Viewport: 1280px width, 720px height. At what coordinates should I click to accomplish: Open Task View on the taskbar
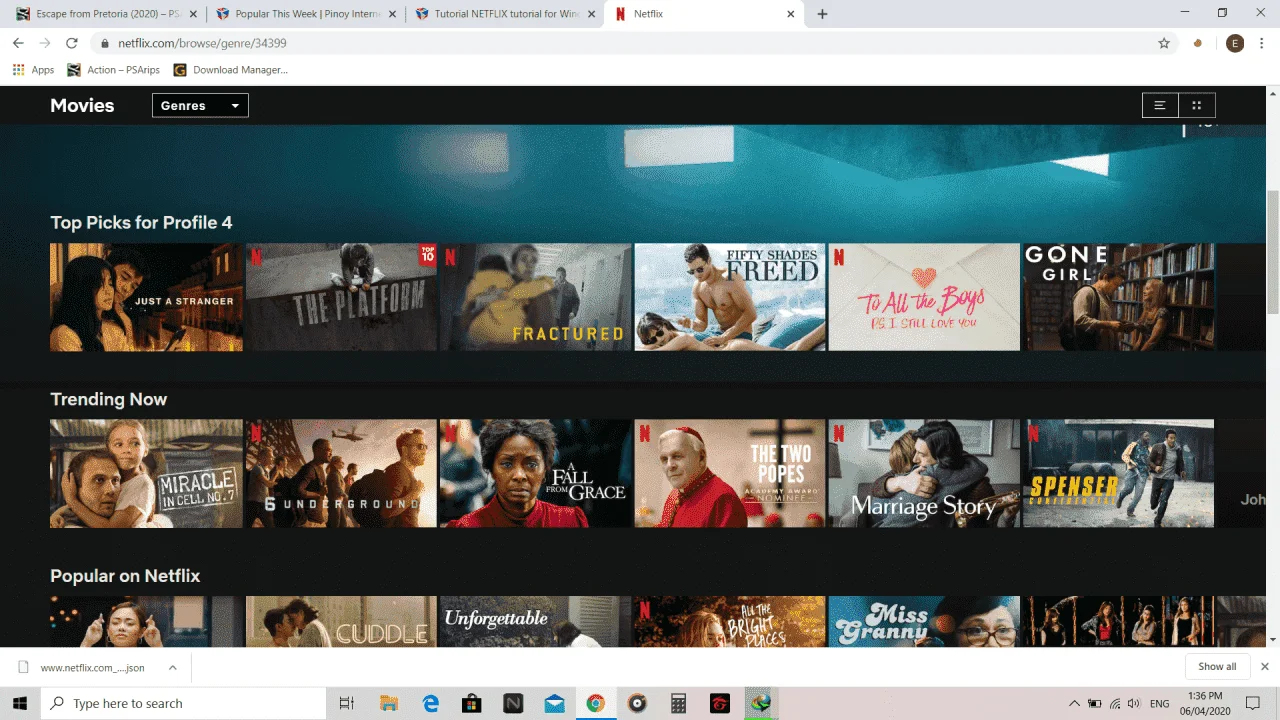point(347,703)
